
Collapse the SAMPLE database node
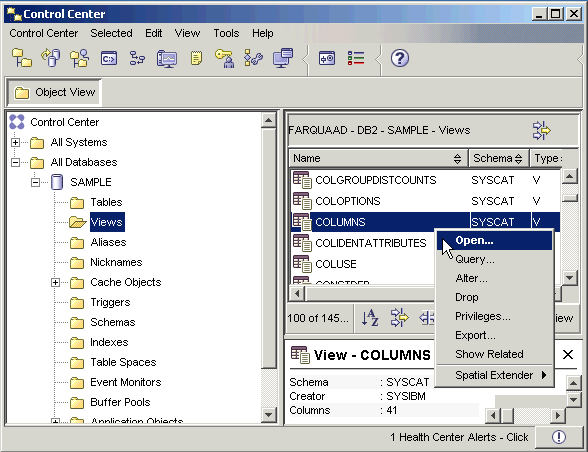point(35,182)
